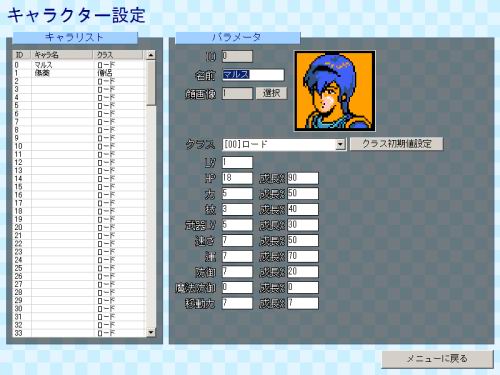Click the 名前 field containing マルス
This screenshot has height=375, width=500.
253,75
